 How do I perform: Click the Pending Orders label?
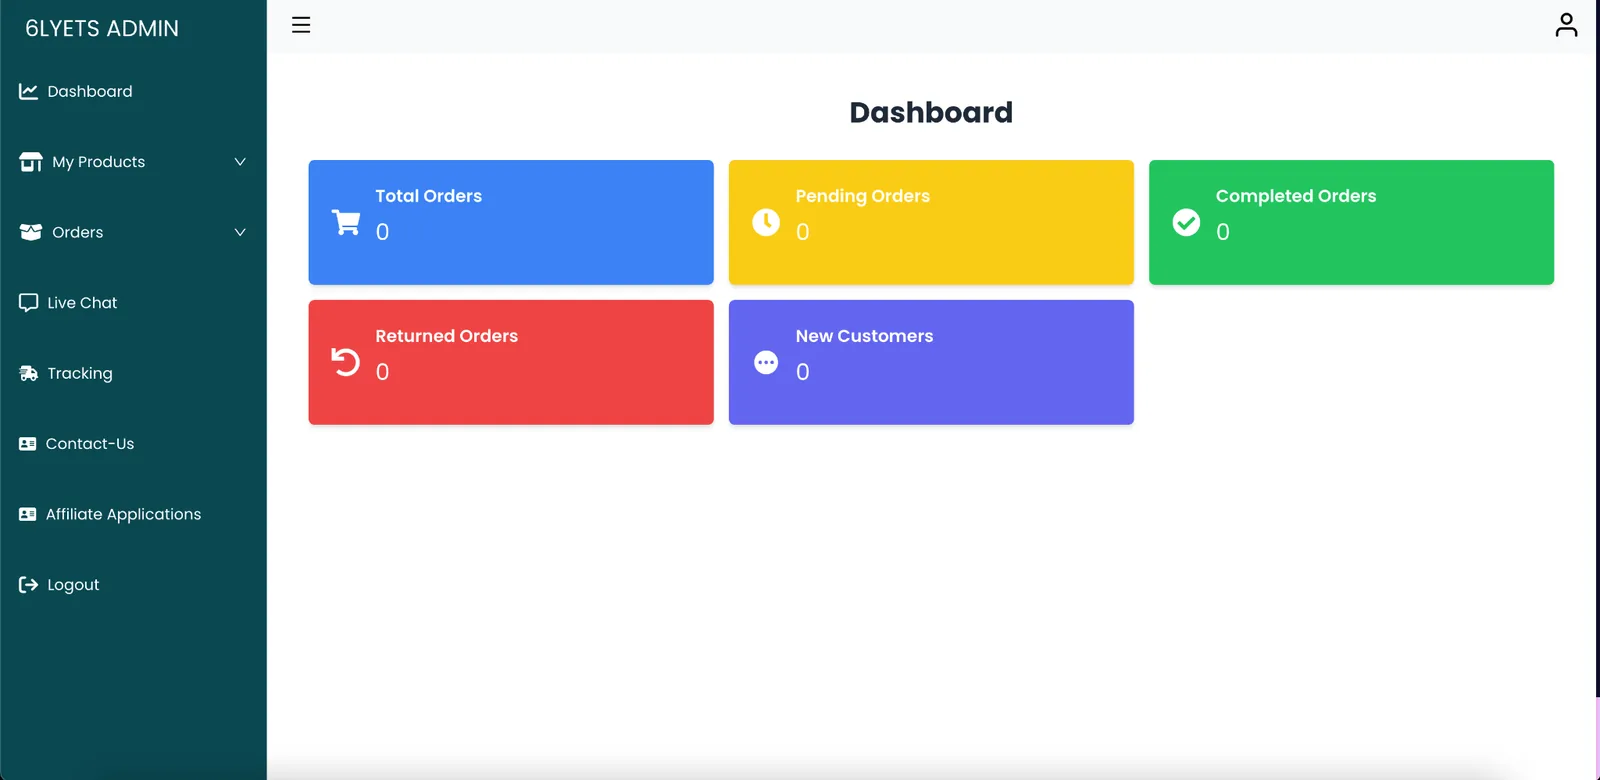coord(863,196)
